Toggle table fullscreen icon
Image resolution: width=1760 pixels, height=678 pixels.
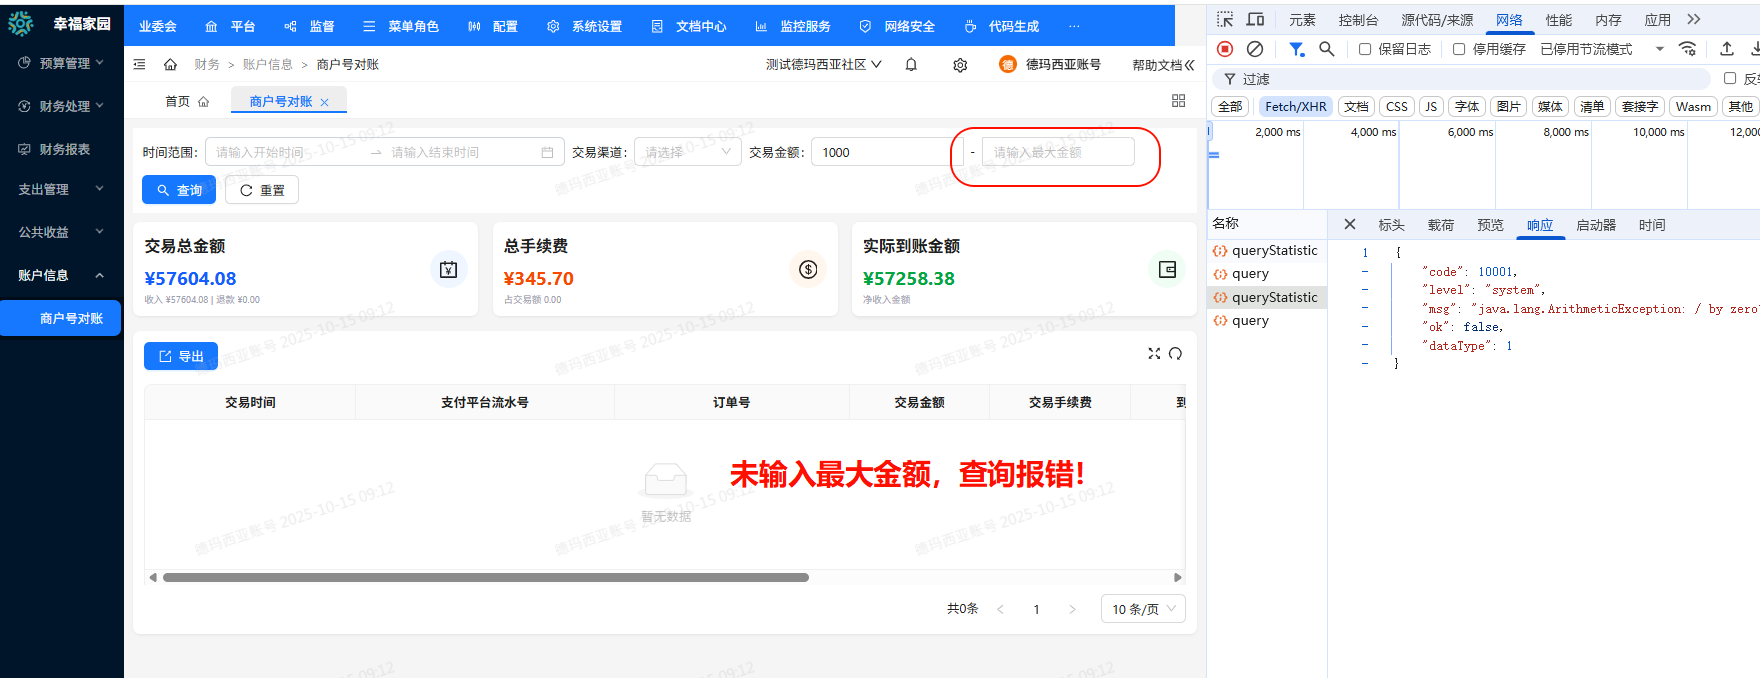(x=1154, y=353)
